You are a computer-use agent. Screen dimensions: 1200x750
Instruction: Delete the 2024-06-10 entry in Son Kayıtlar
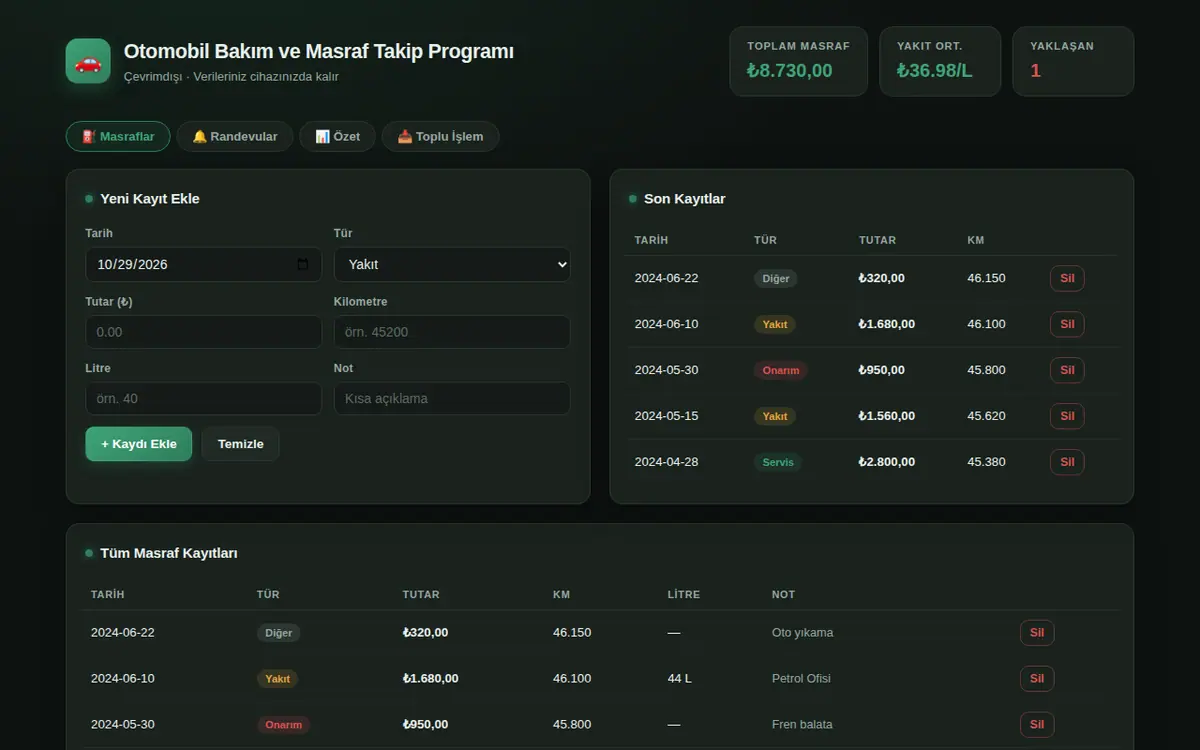tap(1067, 324)
